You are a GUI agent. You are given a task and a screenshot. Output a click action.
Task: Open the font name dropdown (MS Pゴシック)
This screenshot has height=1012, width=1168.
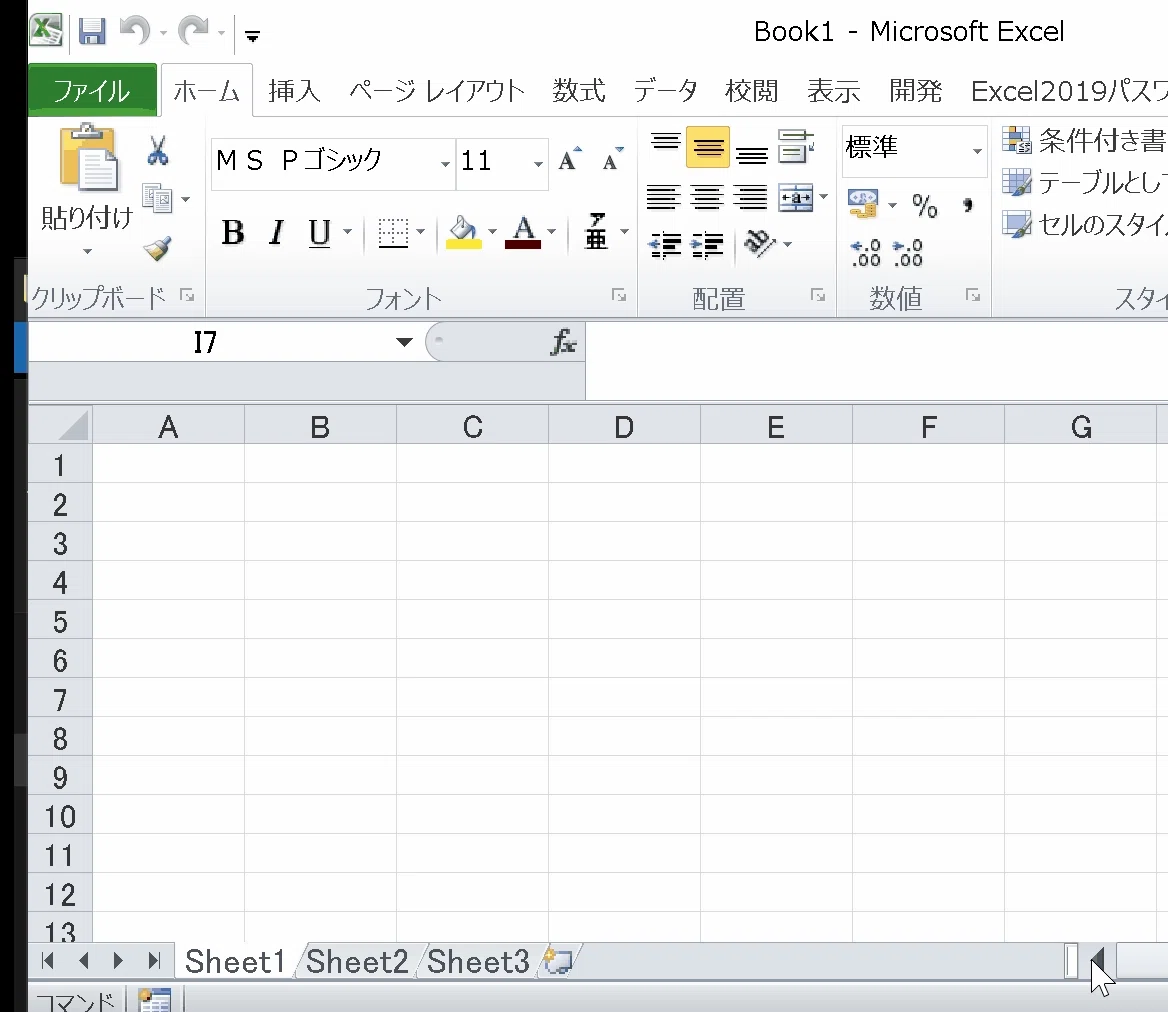tap(445, 163)
